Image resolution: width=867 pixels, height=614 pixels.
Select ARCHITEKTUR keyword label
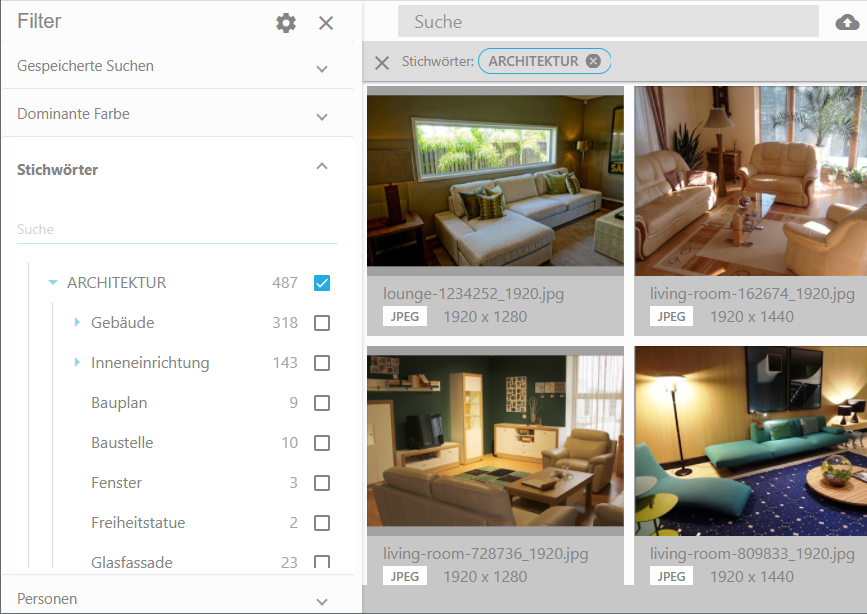pos(117,283)
